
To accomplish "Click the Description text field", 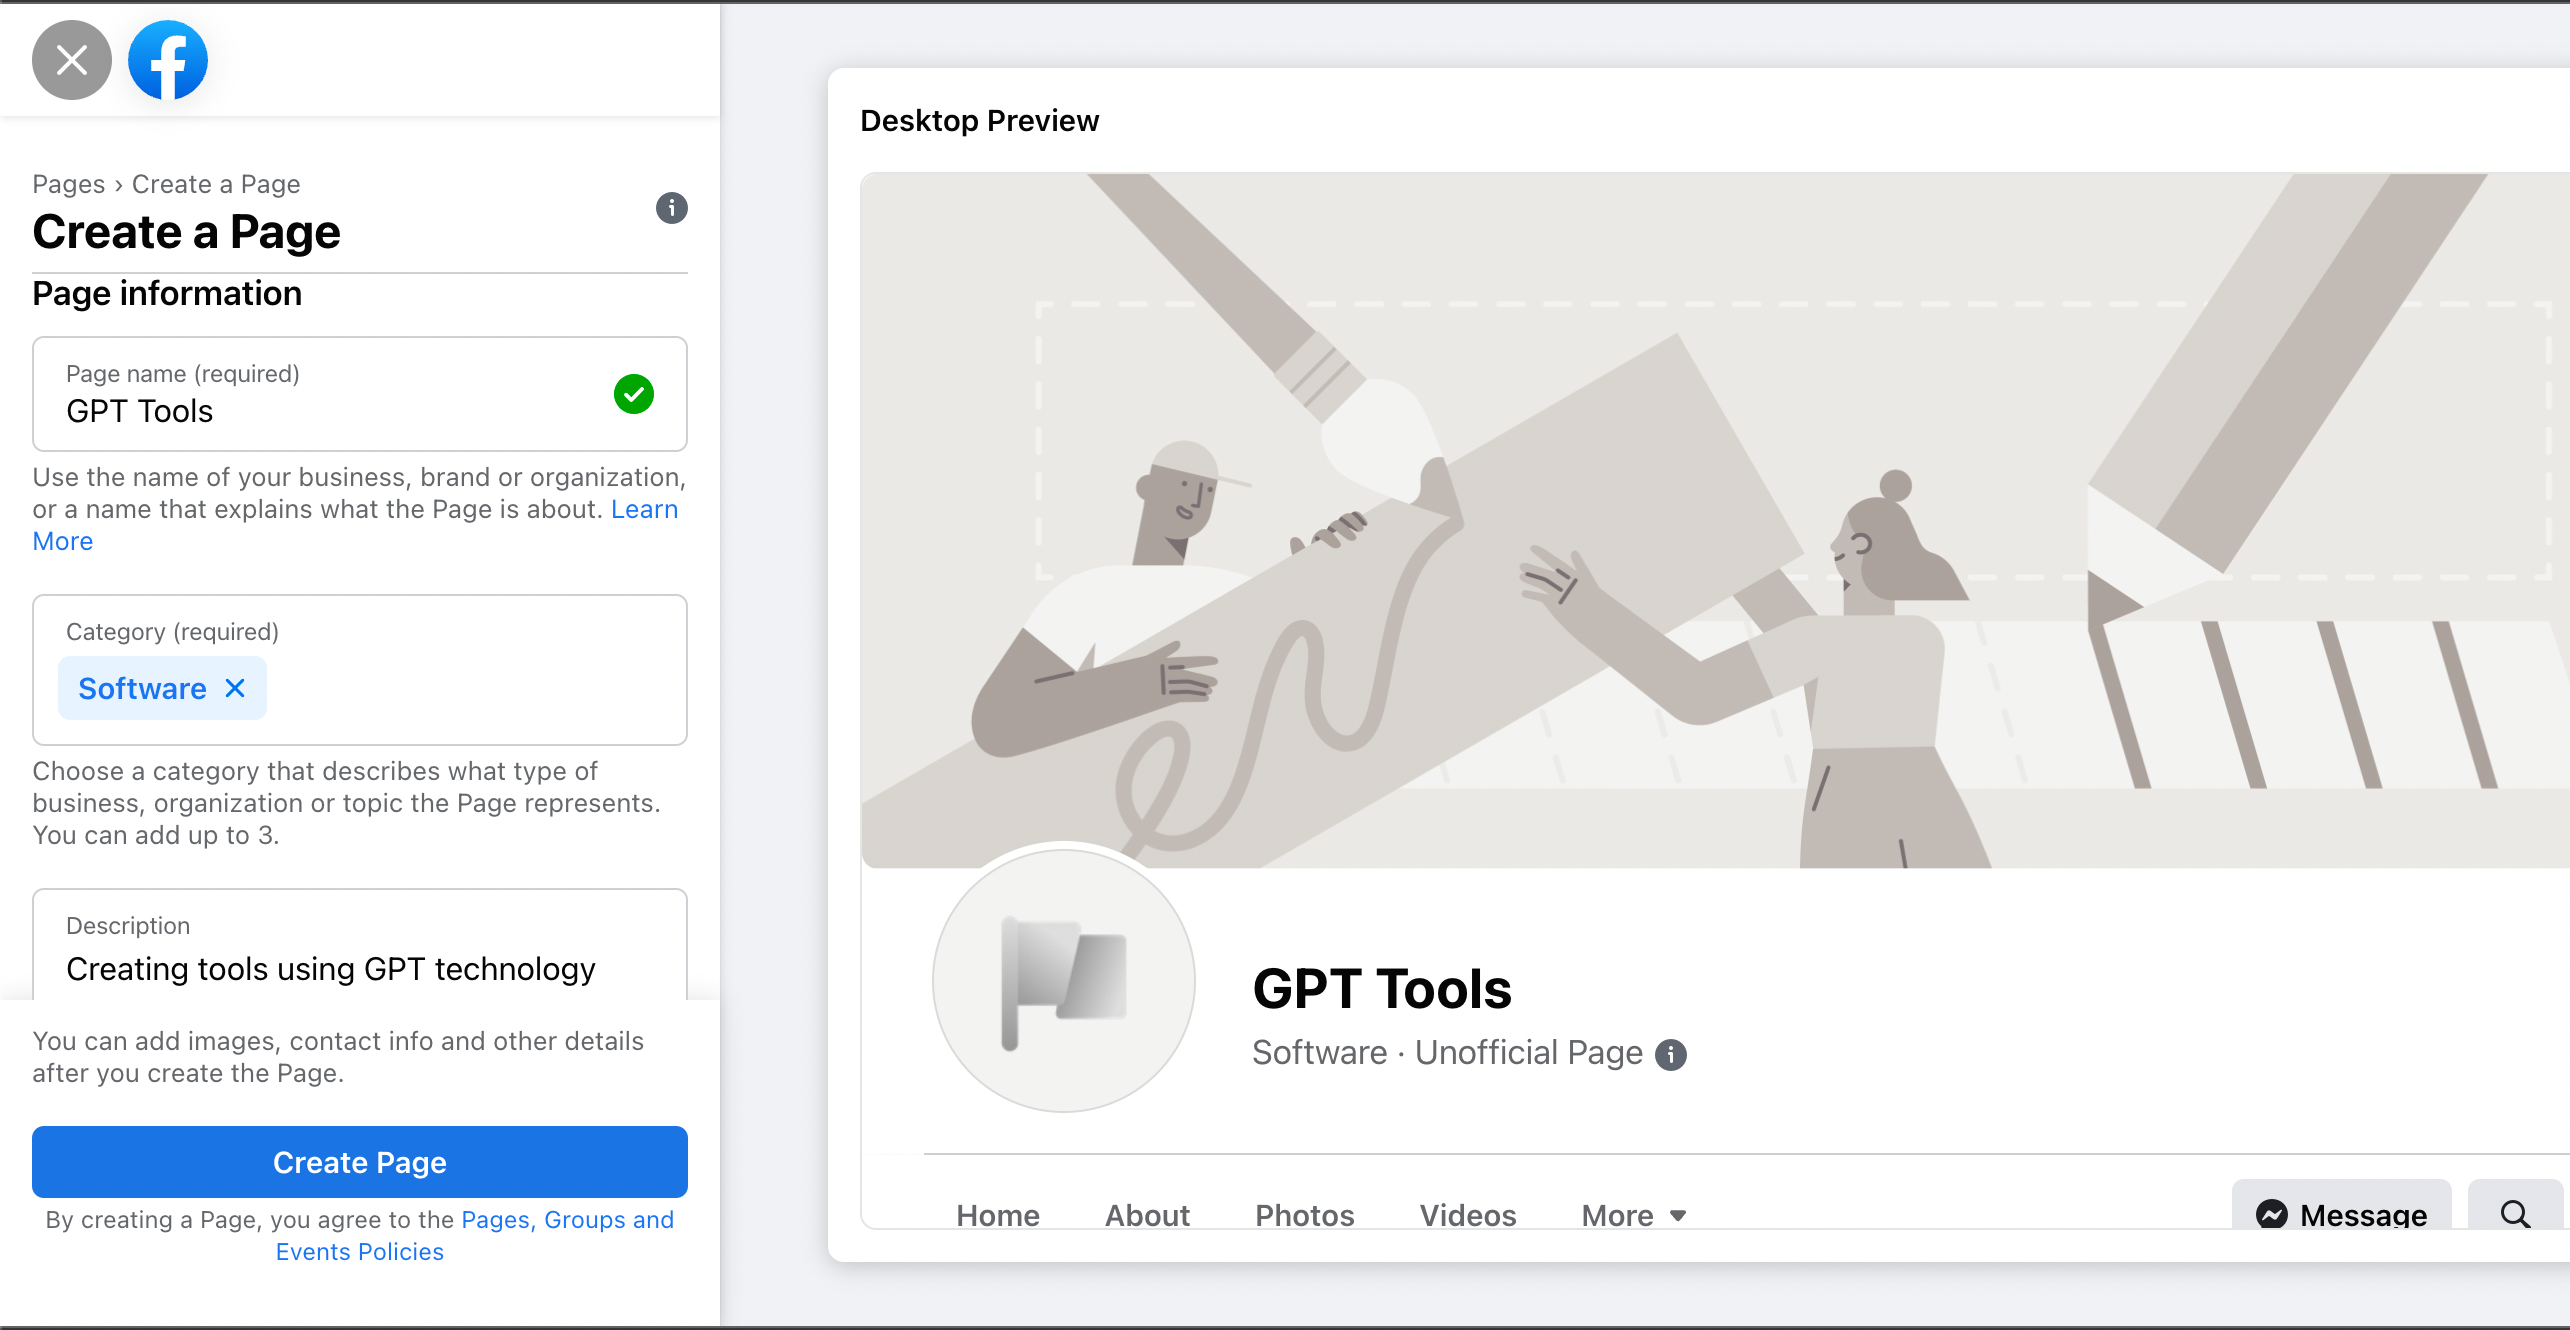I will [x=360, y=968].
